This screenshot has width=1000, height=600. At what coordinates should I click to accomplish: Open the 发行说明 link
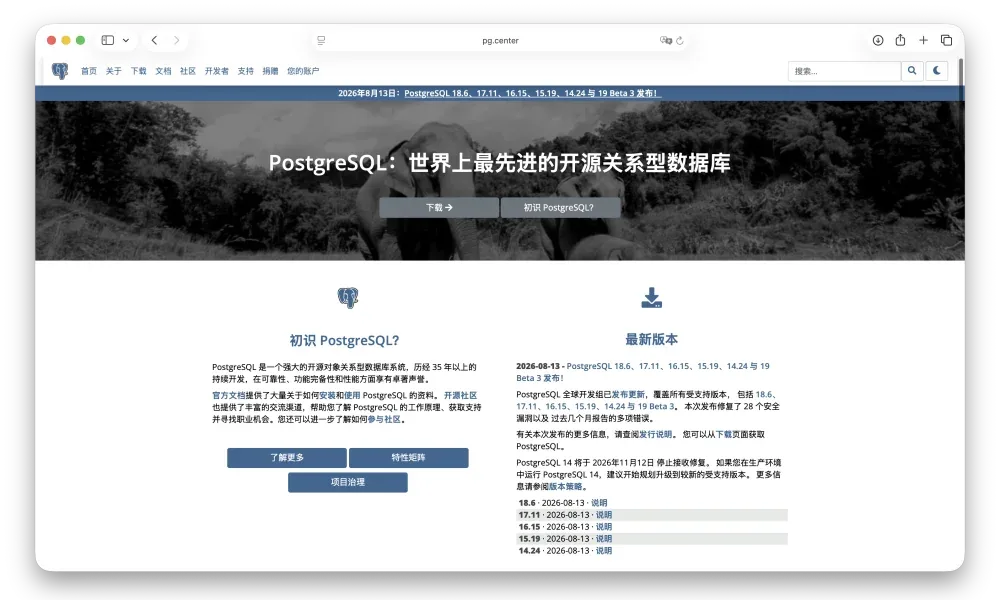tap(656, 434)
